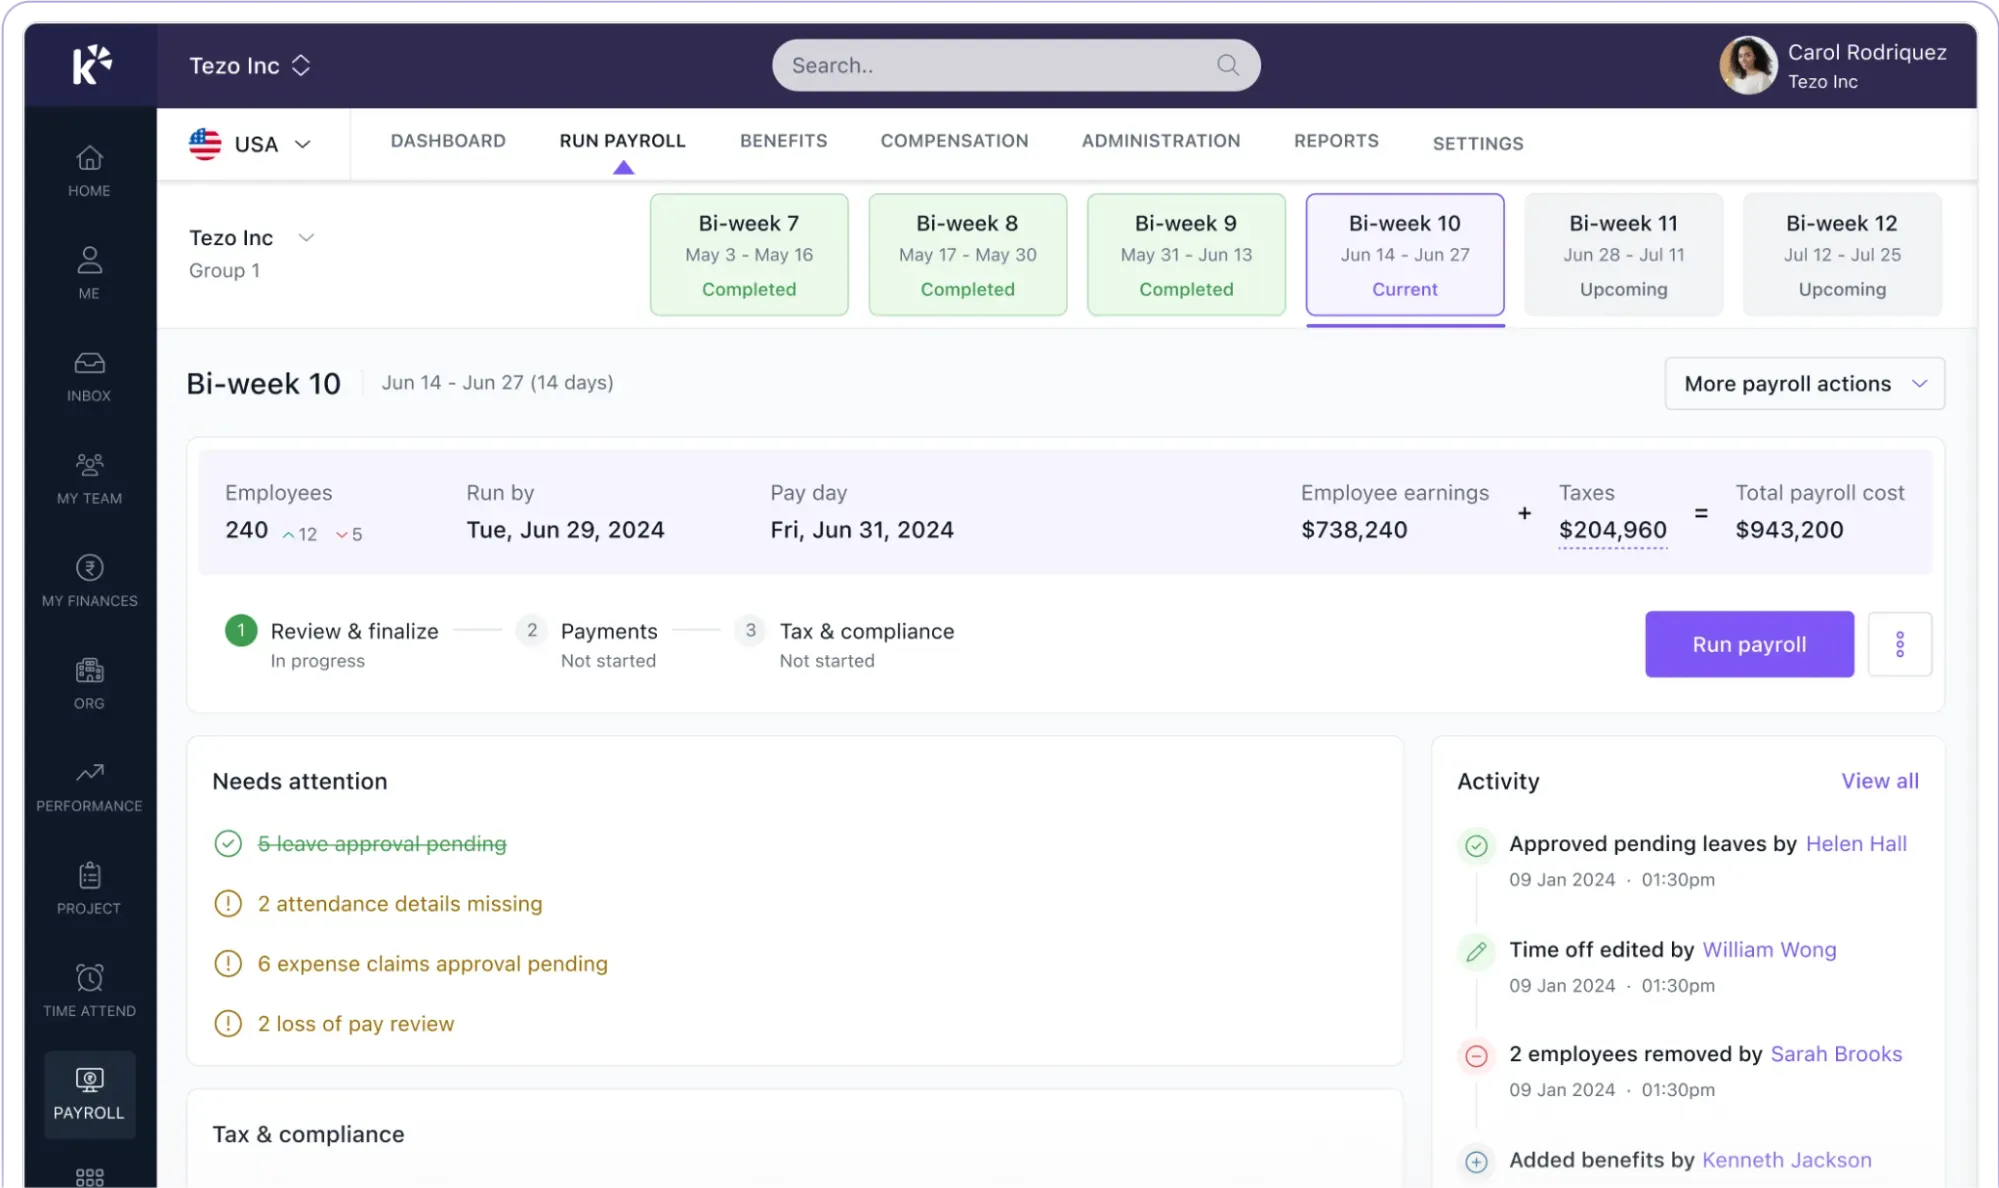Select the Payroll sidebar icon
Image resolution: width=1999 pixels, height=1188 pixels.
pyautogui.click(x=89, y=1092)
